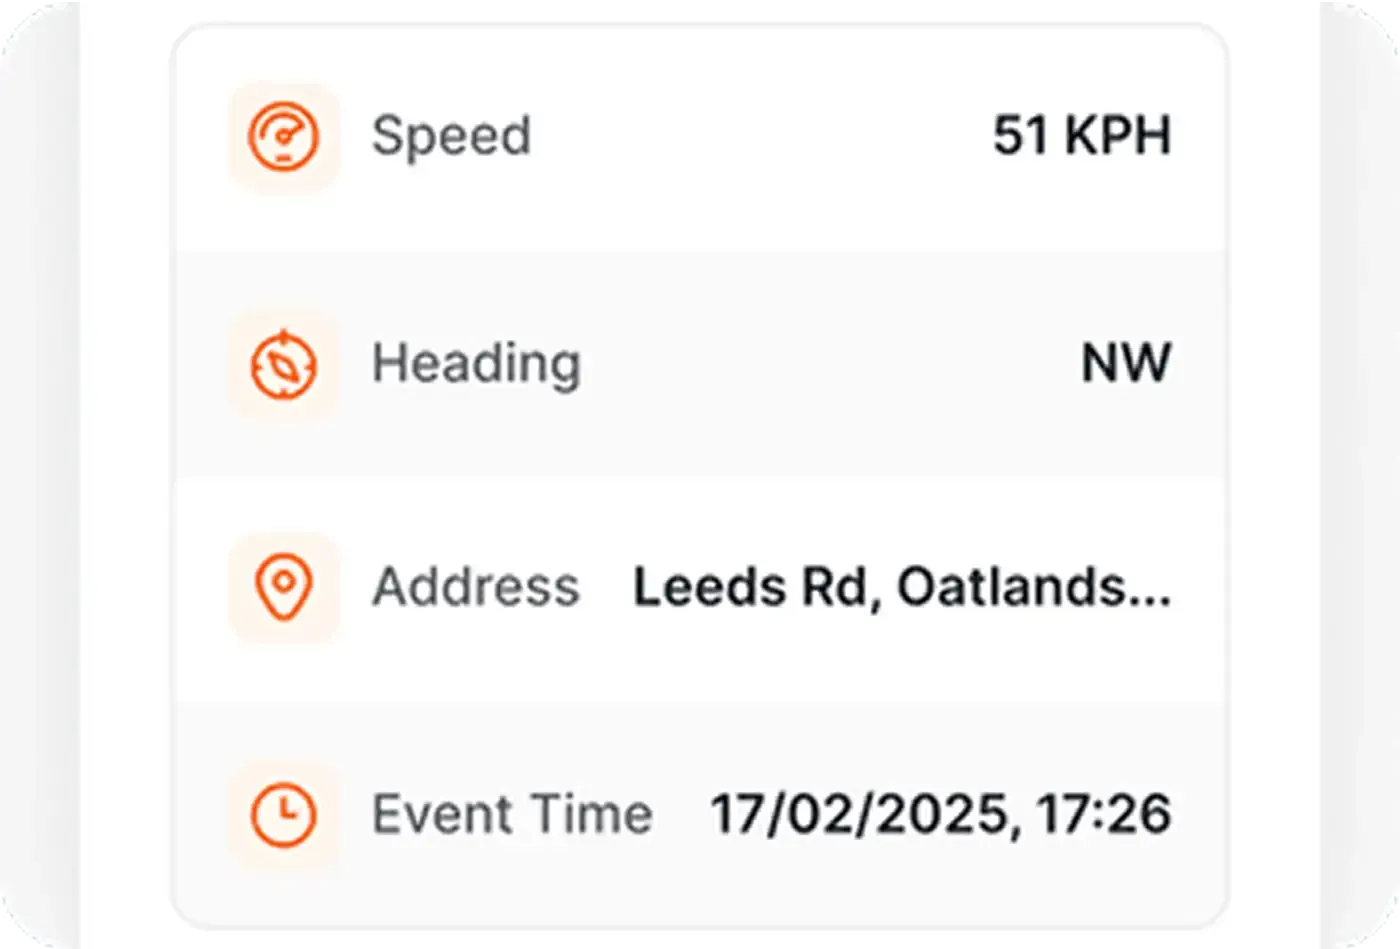Viewport: 1400px width, 949px height.
Task: Click the 51 KPH speed value
Action: click(1081, 135)
